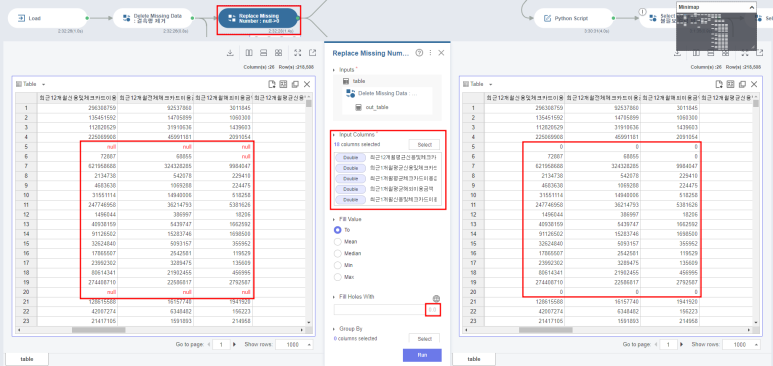
Task: Run the Replace Missing Number function
Action: click(422, 355)
